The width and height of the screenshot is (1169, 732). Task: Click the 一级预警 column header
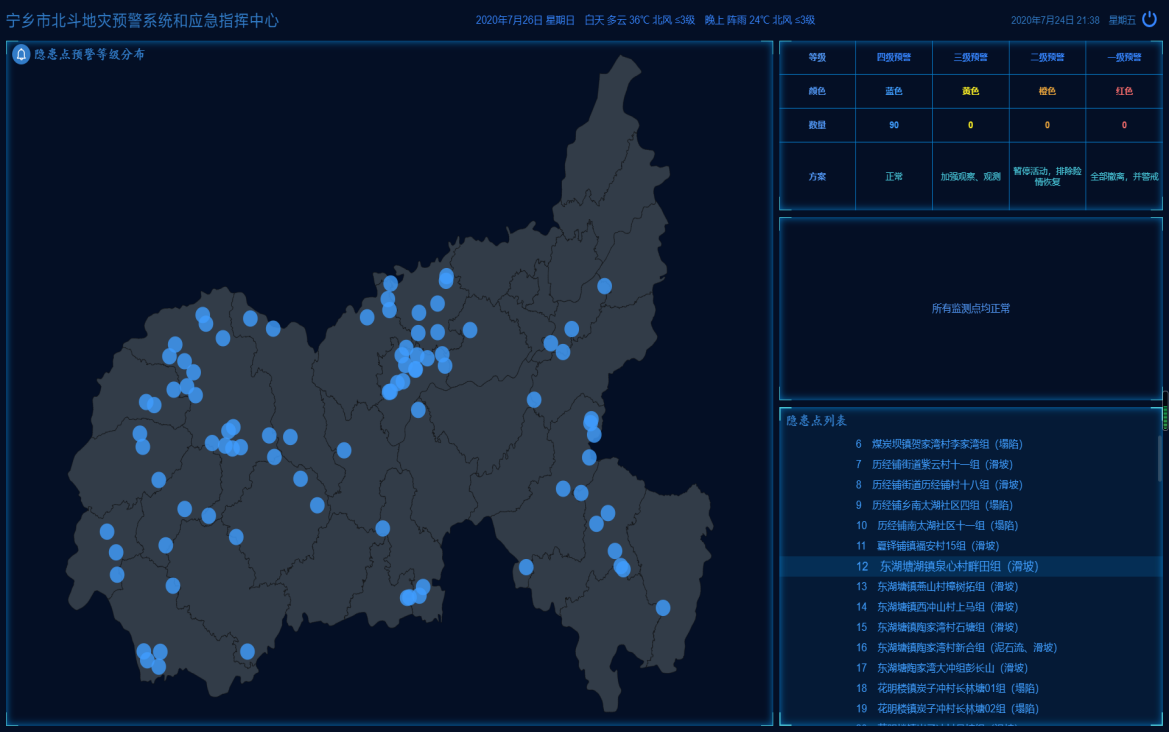[1124, 58]
